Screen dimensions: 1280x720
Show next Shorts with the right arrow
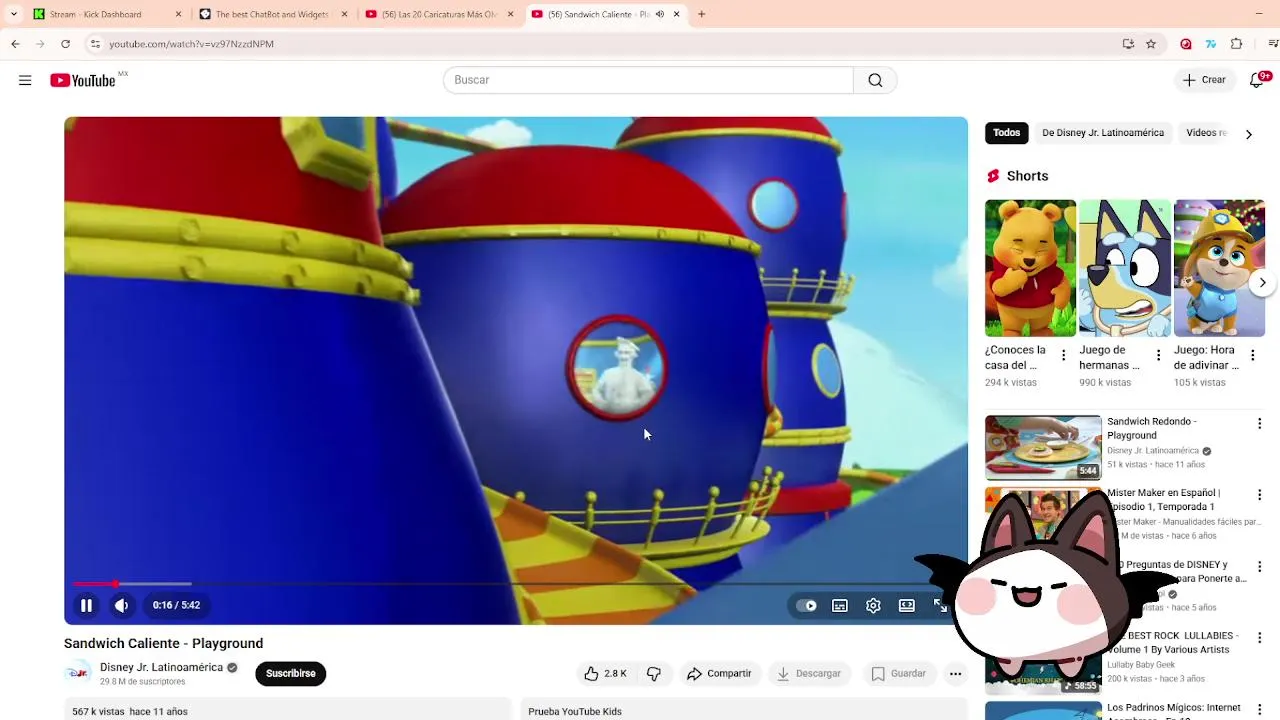1262,283
